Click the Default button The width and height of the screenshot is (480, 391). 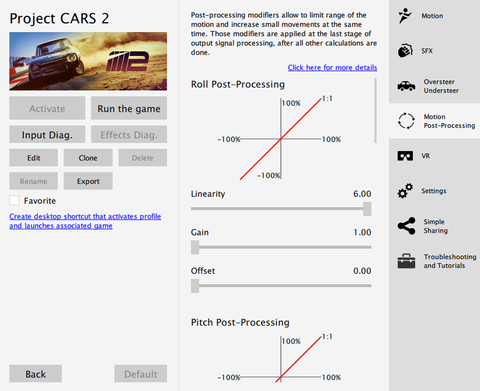tap(141, 374)
